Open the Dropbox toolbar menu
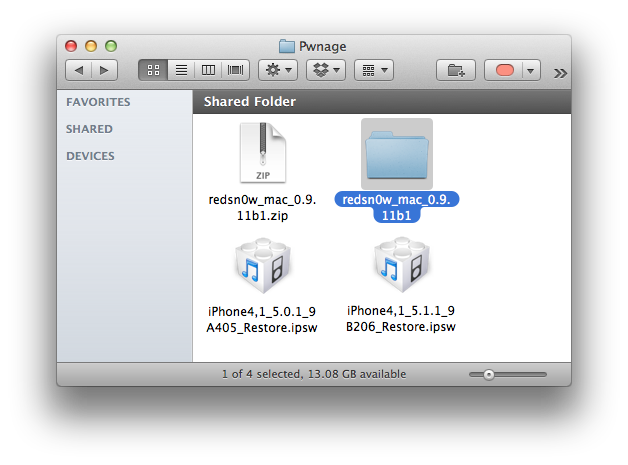 325,70
